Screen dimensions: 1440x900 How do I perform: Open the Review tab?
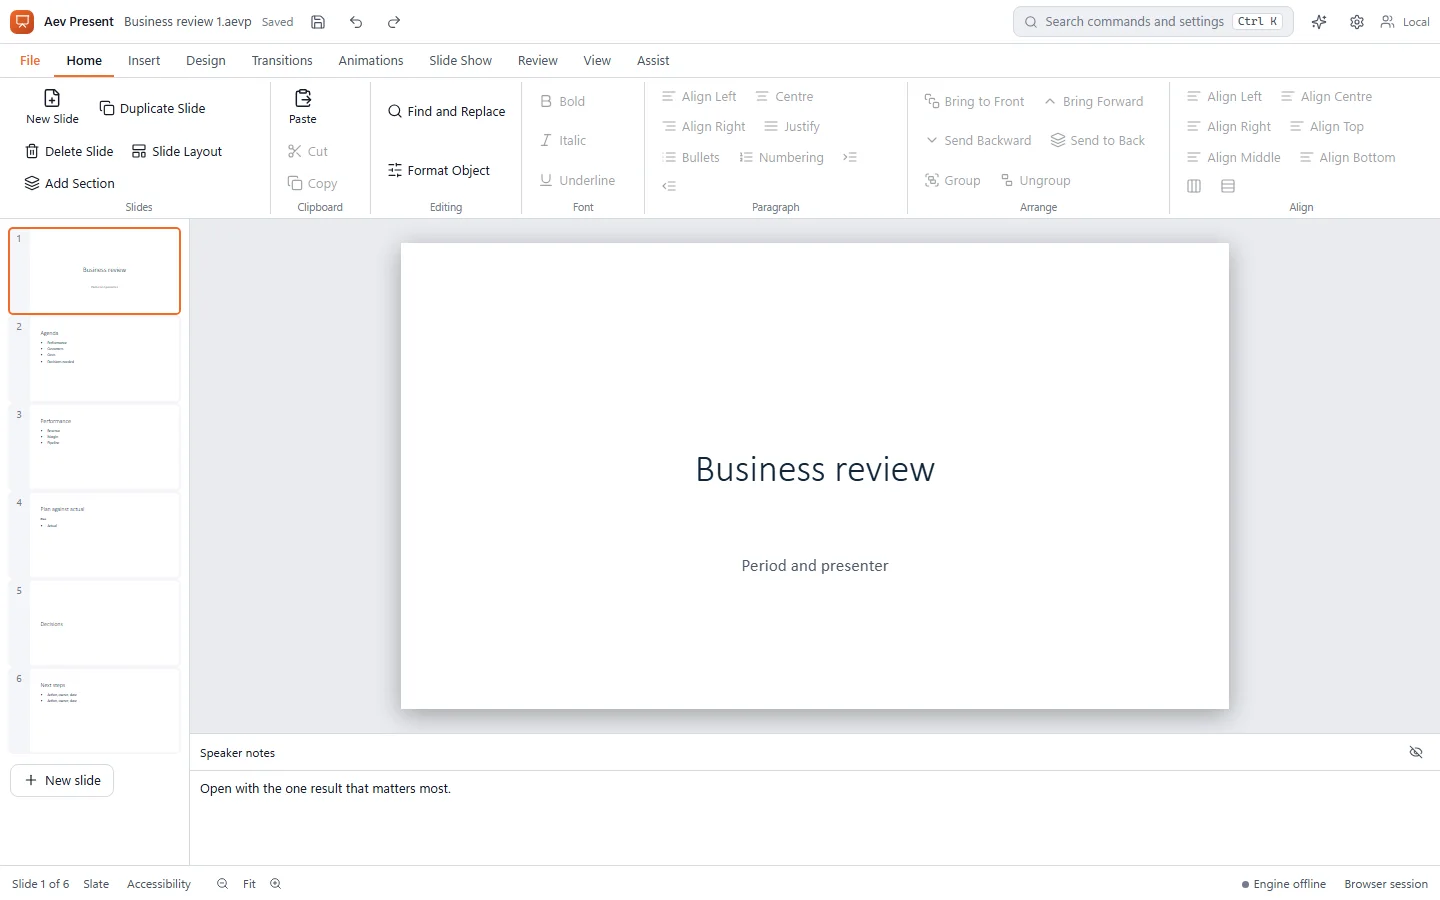[x=538, y=60]
